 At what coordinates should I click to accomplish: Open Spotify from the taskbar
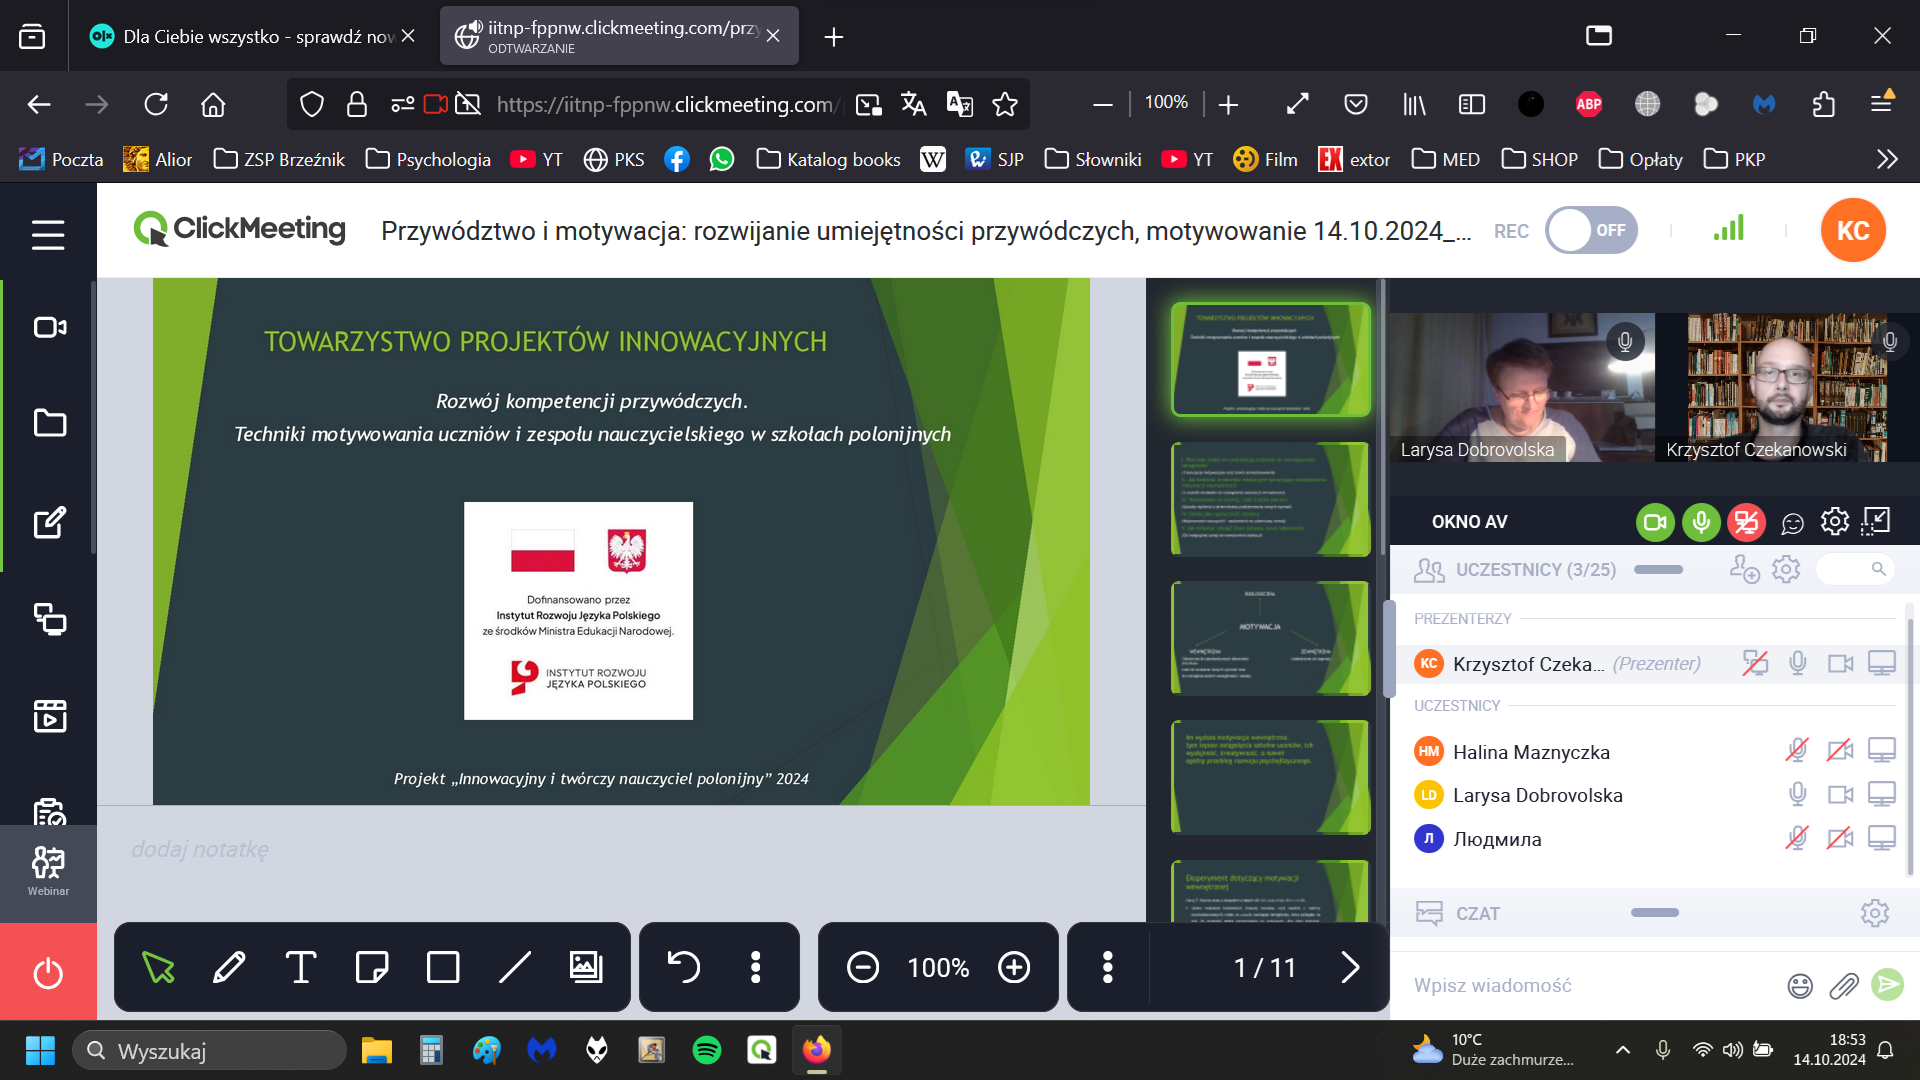coord(707,1050)
